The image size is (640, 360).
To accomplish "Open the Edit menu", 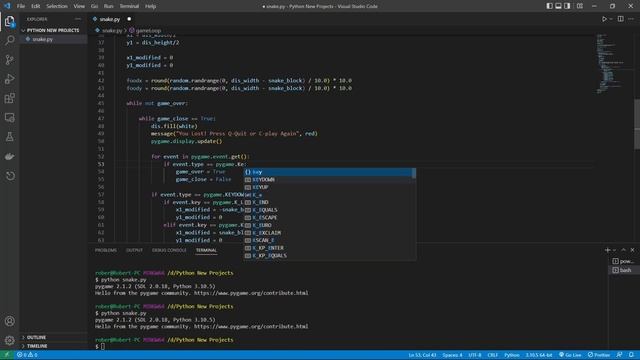I will tap(36, 6).
